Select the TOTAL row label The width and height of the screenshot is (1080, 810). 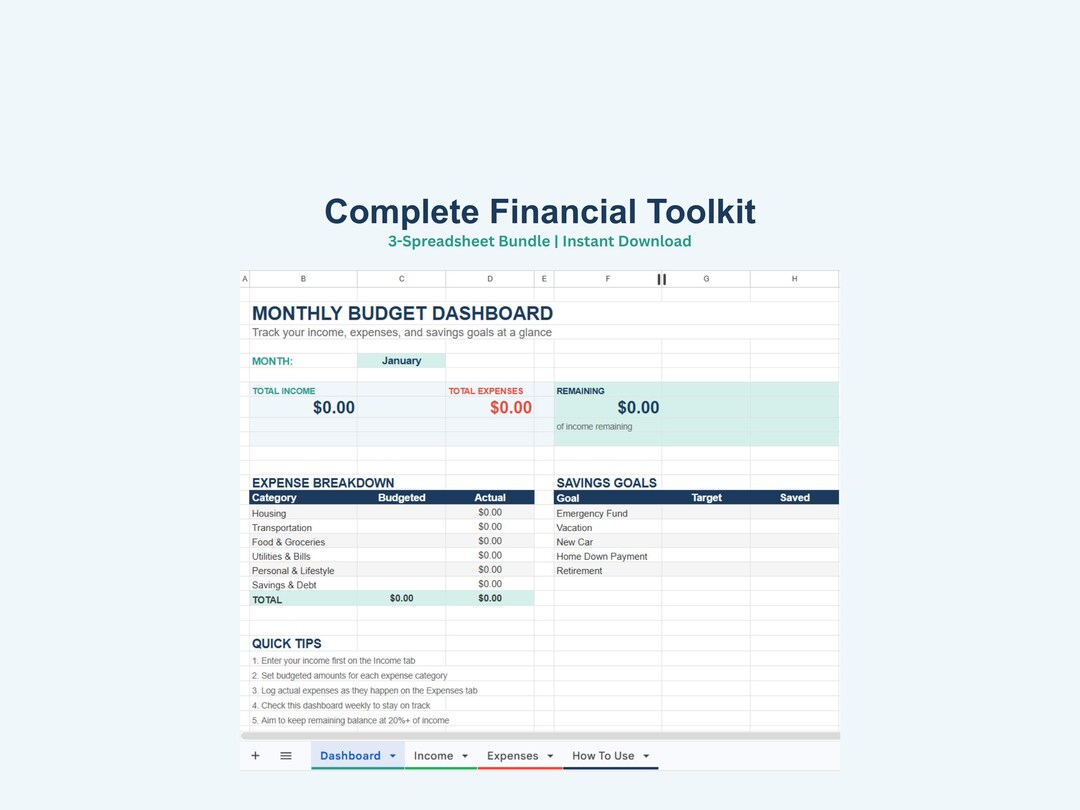303,599
